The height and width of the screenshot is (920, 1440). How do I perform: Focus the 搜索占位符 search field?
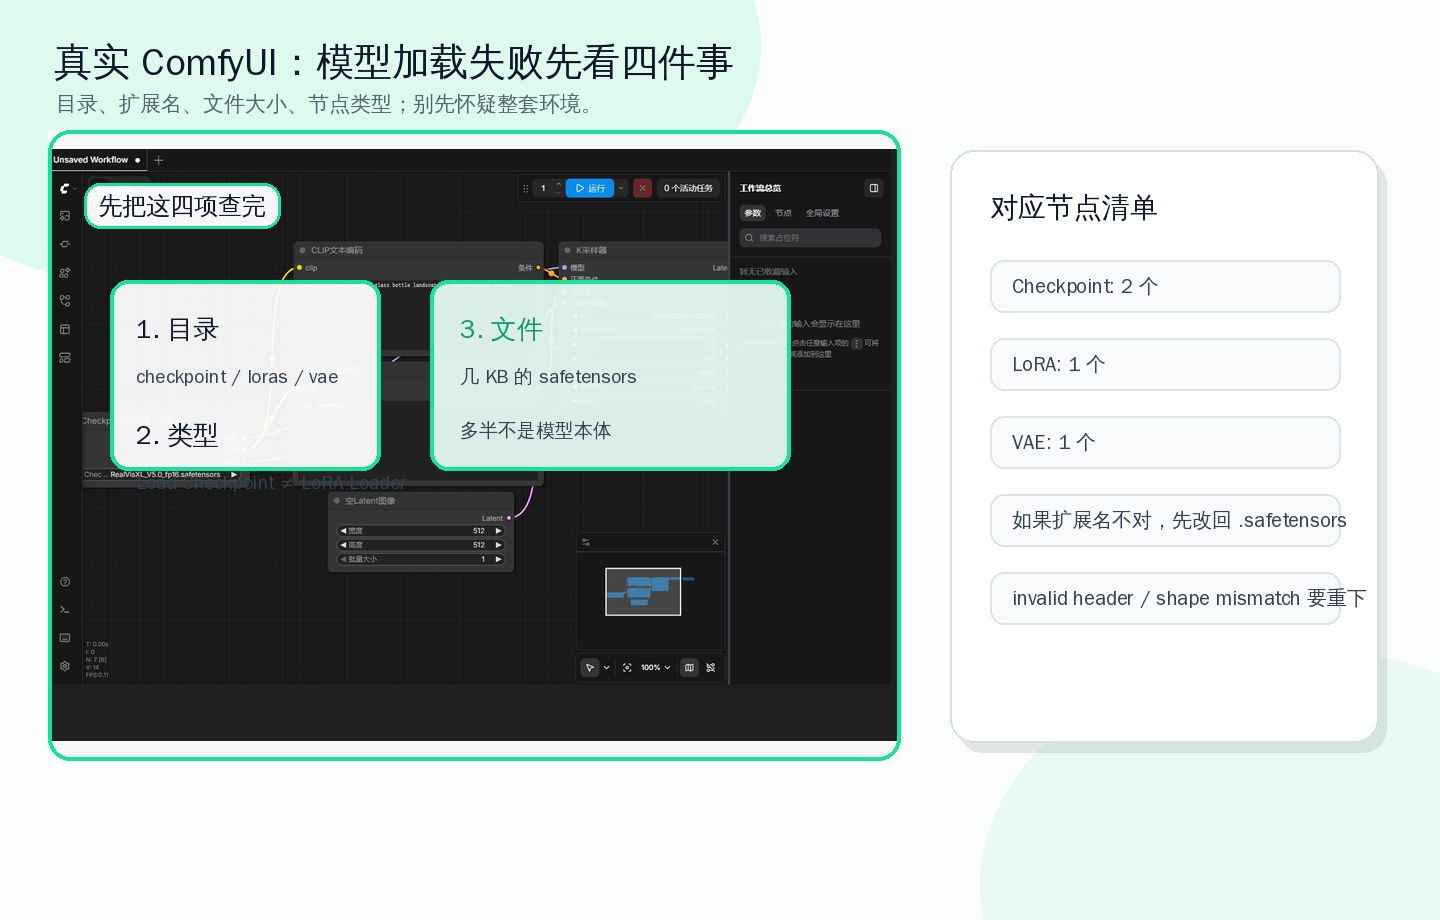click(x=810, y=238)
